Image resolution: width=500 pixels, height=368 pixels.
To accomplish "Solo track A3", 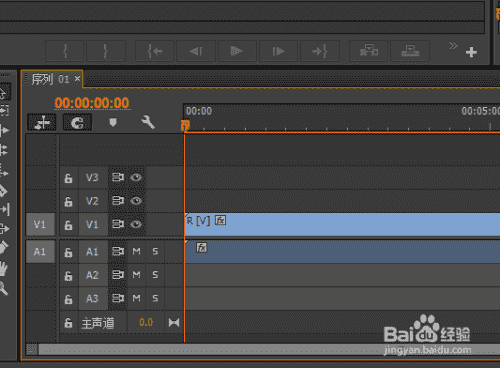I will (x=155, y=298).
